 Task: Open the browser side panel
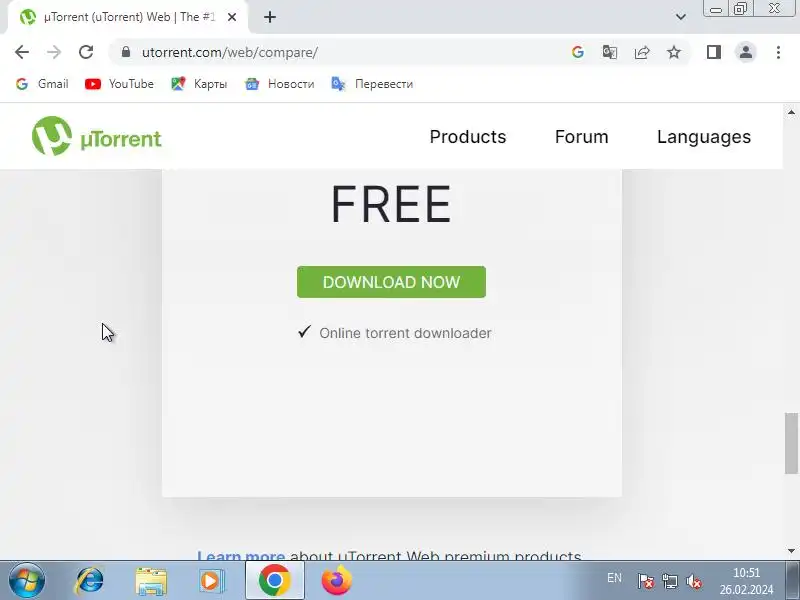[x=714, y=52]
